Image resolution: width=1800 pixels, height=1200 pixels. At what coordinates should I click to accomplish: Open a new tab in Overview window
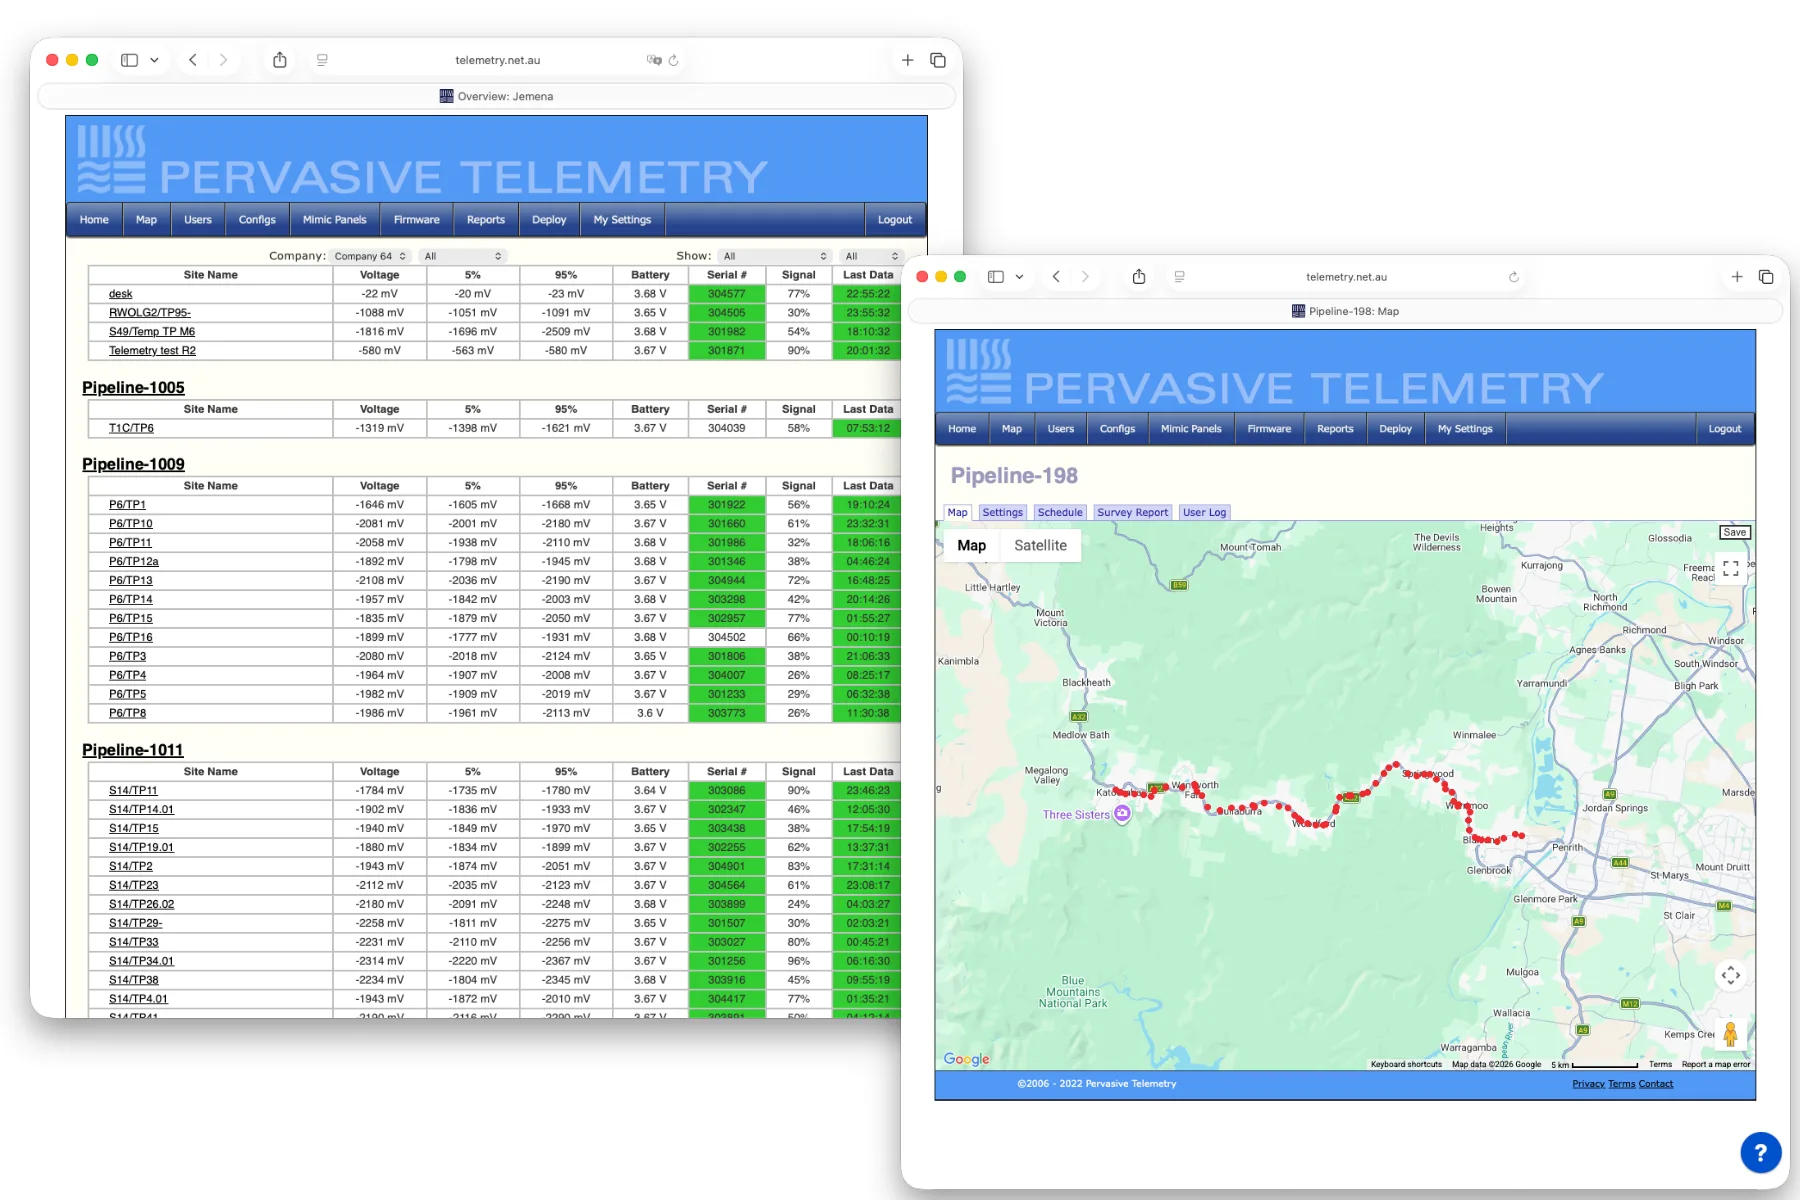point(907,60)
